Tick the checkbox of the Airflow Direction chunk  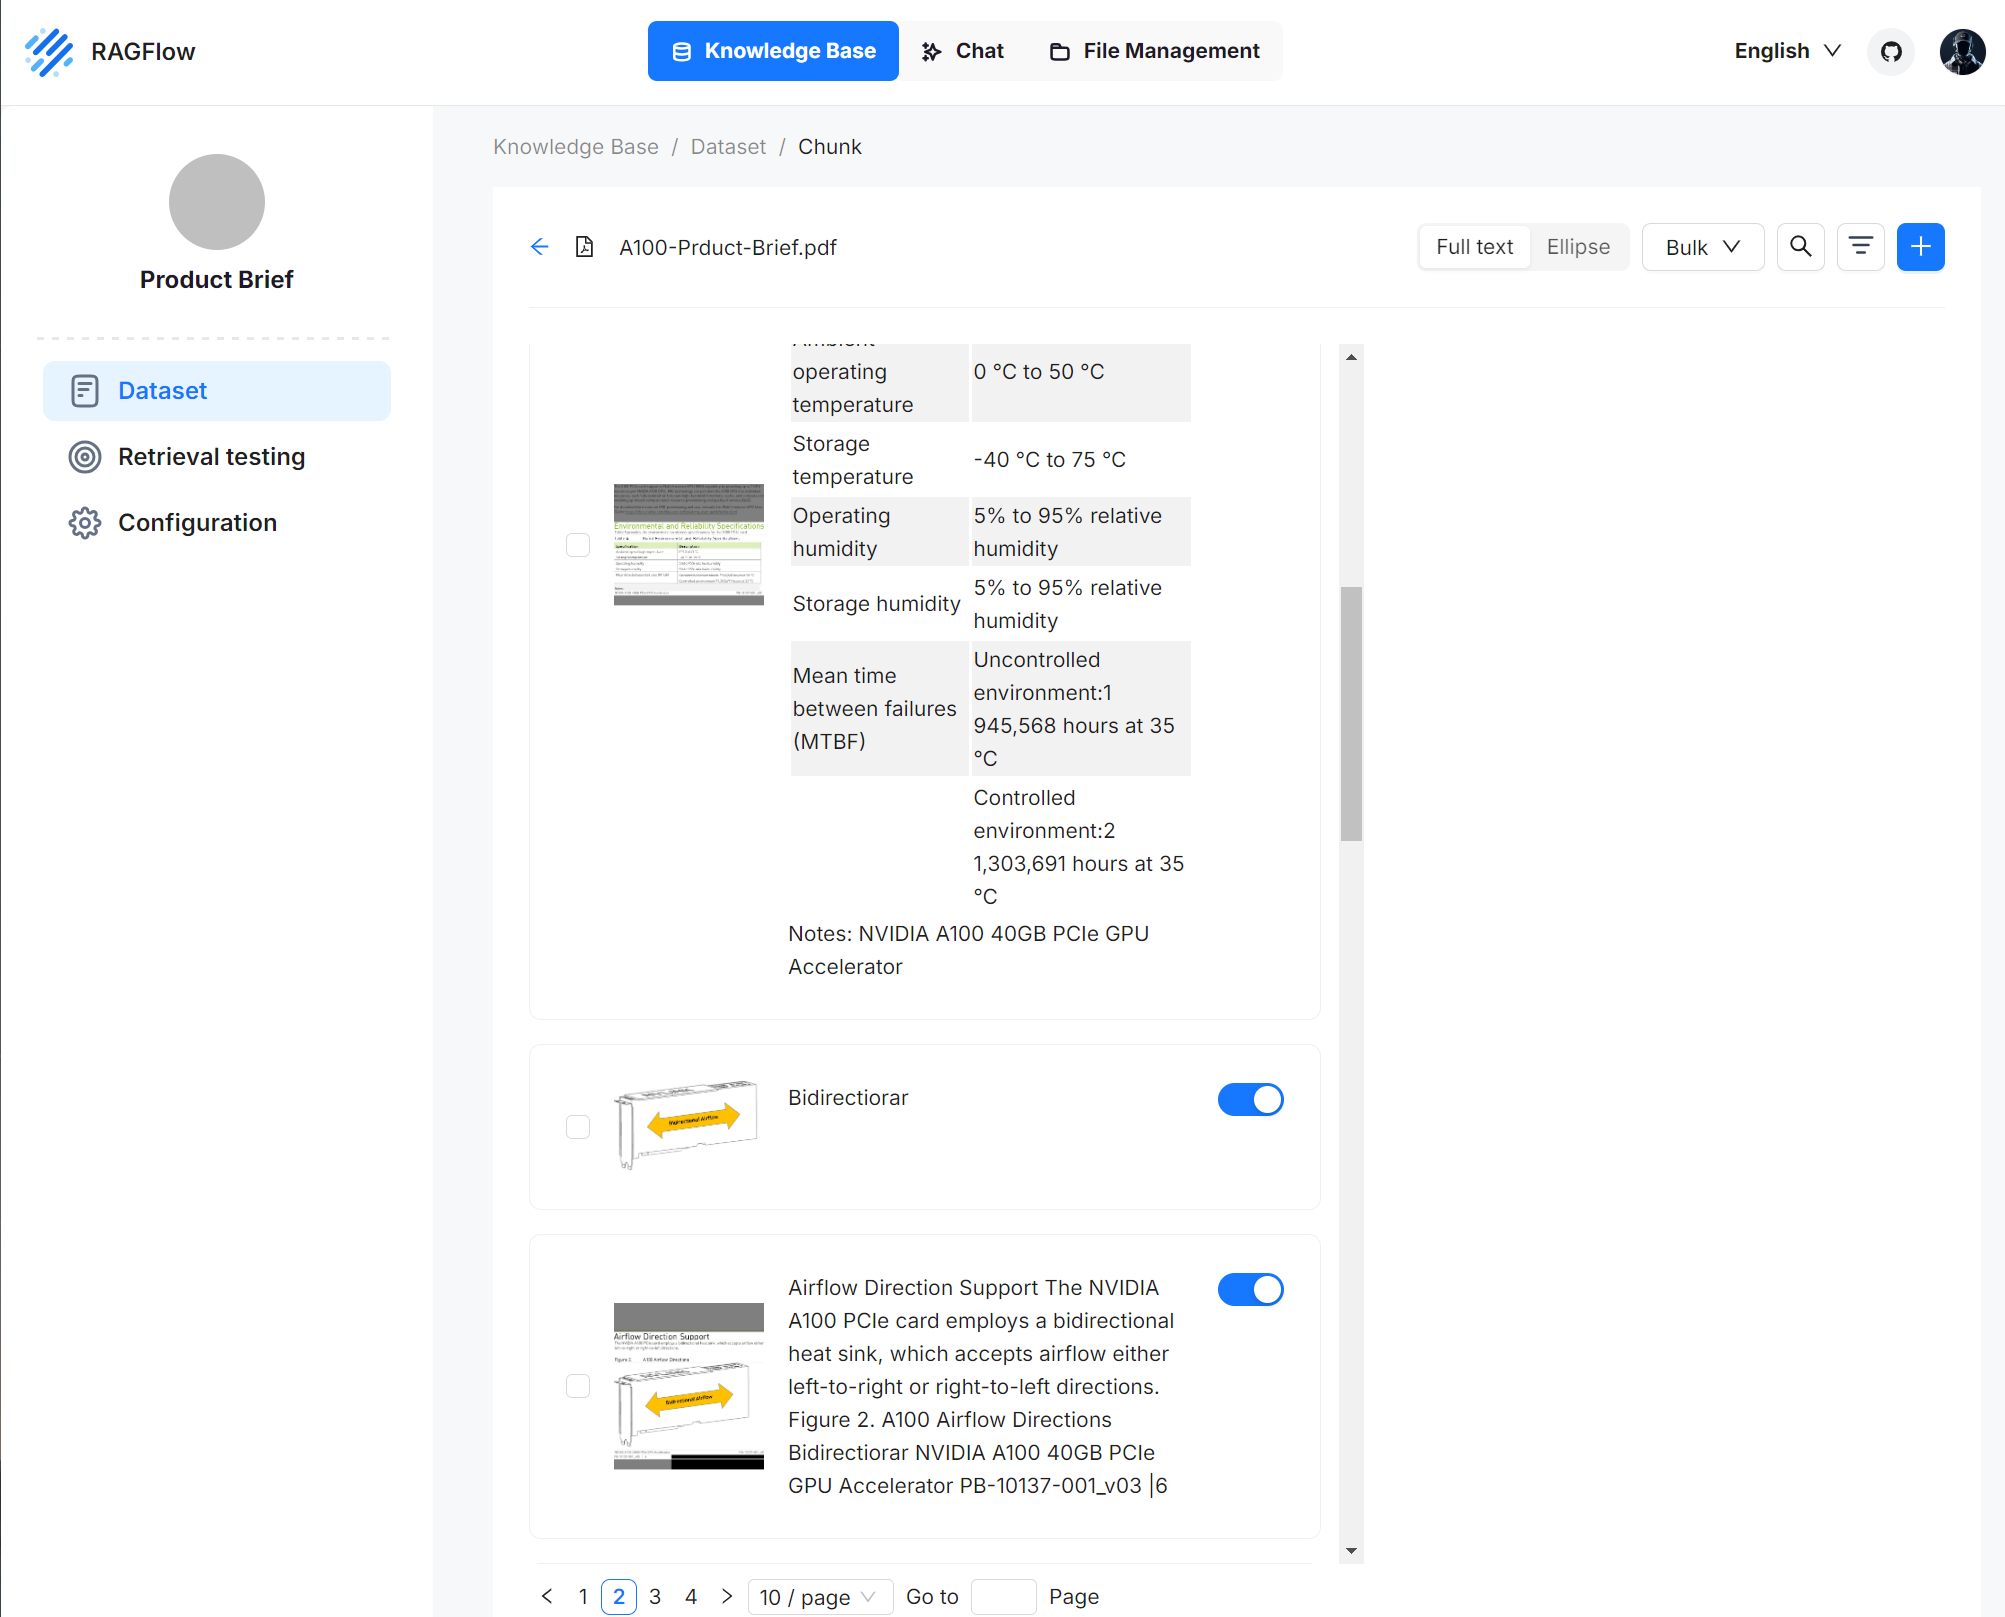[578, 1386]
